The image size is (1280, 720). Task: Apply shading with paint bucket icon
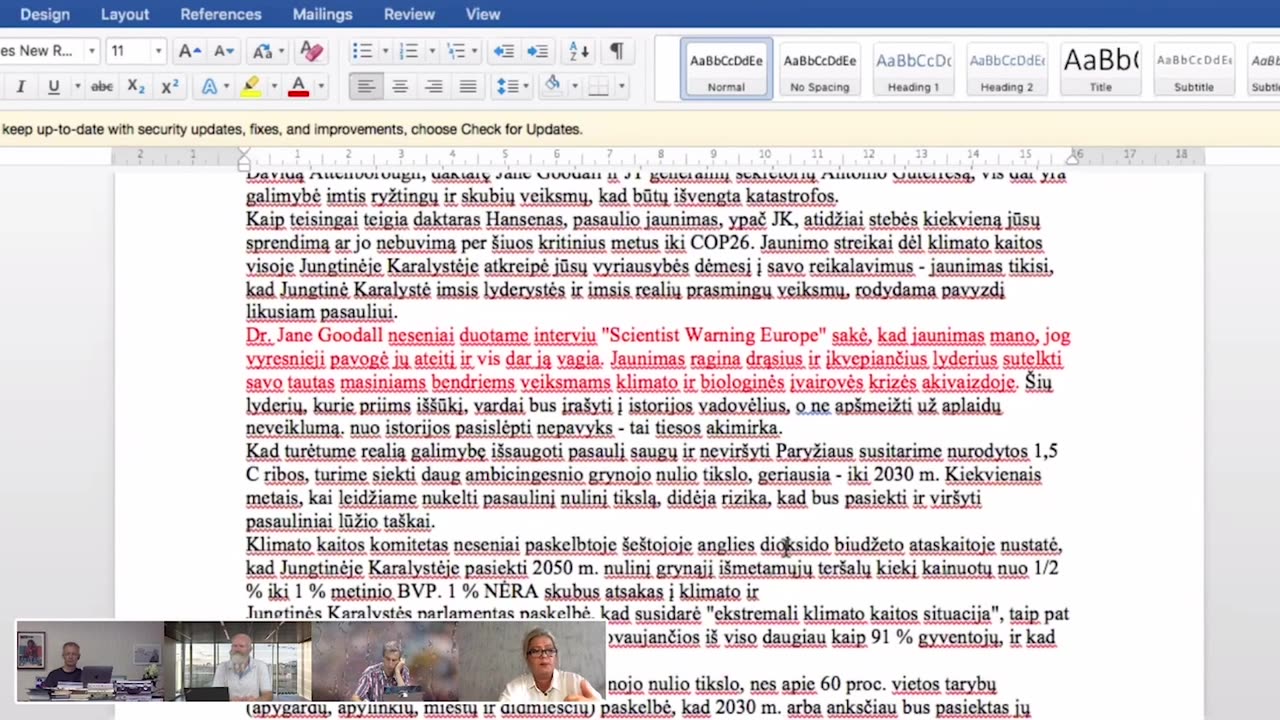pyautogui.click(x=552, y=86)
